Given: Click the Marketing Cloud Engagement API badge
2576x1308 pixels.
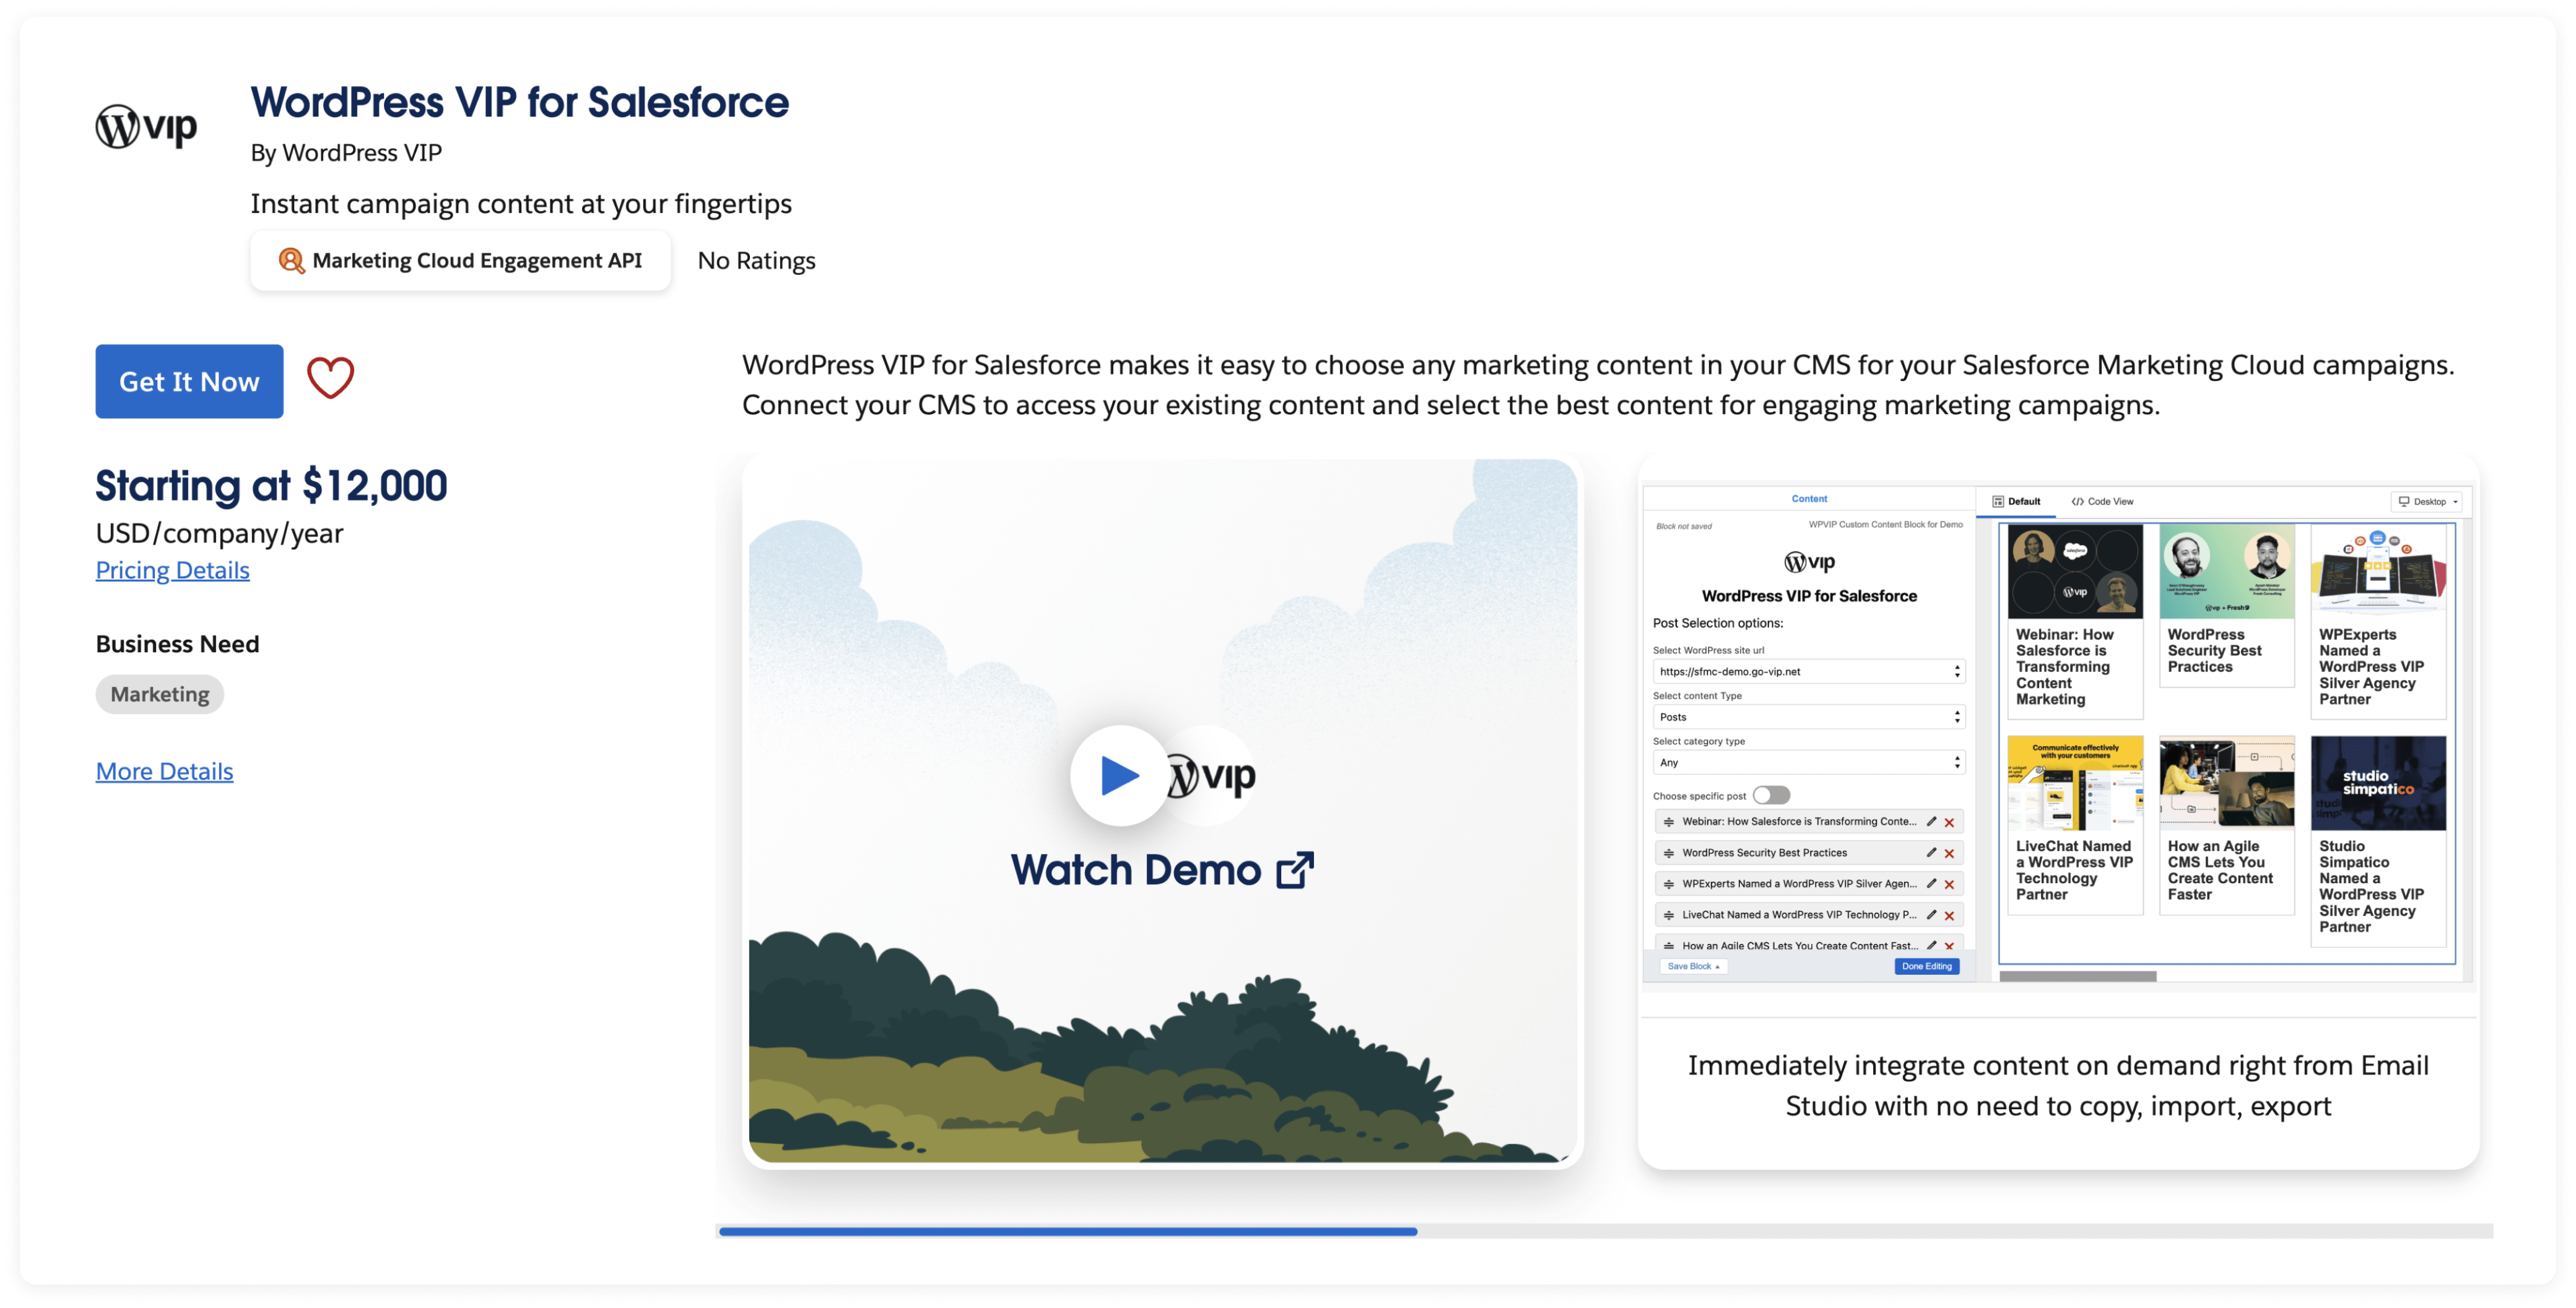Looking at the screenshot, I should (x=460, y=261).
